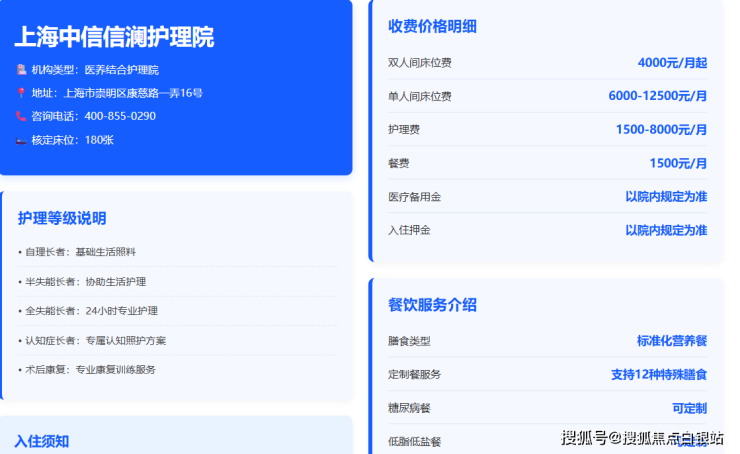
Task: Click the value 标准化营养餐
Action: [672, 341]
